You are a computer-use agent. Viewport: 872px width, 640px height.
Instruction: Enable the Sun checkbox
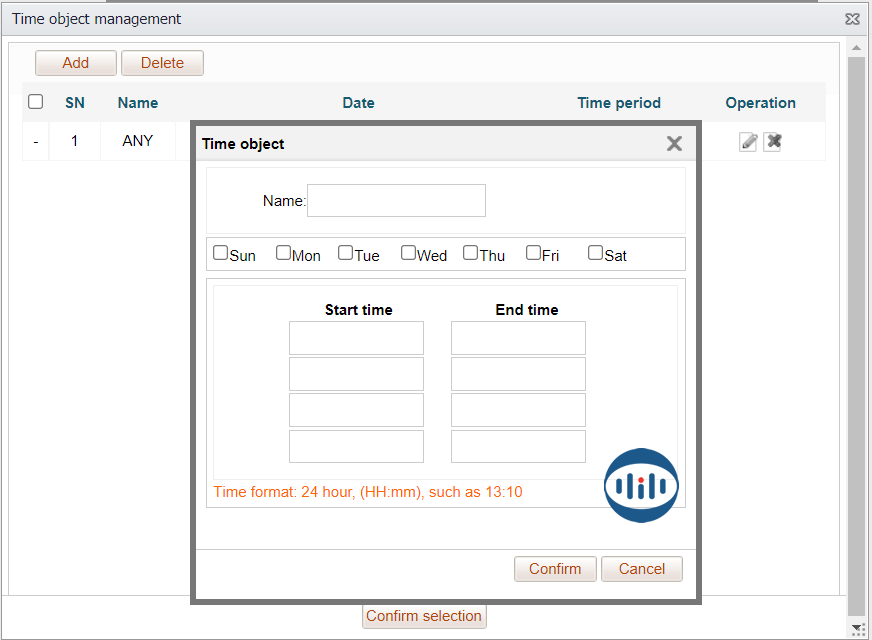pos(221,253)
